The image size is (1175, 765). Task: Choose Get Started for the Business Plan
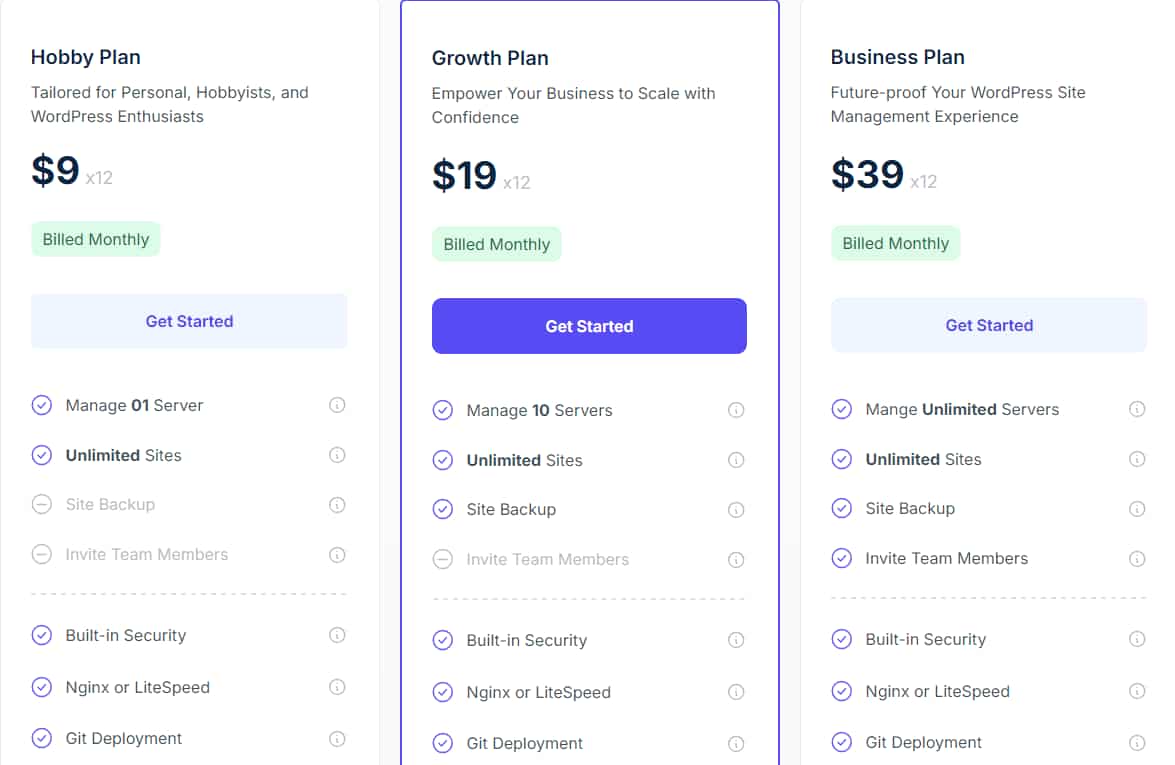pos(989,325)
